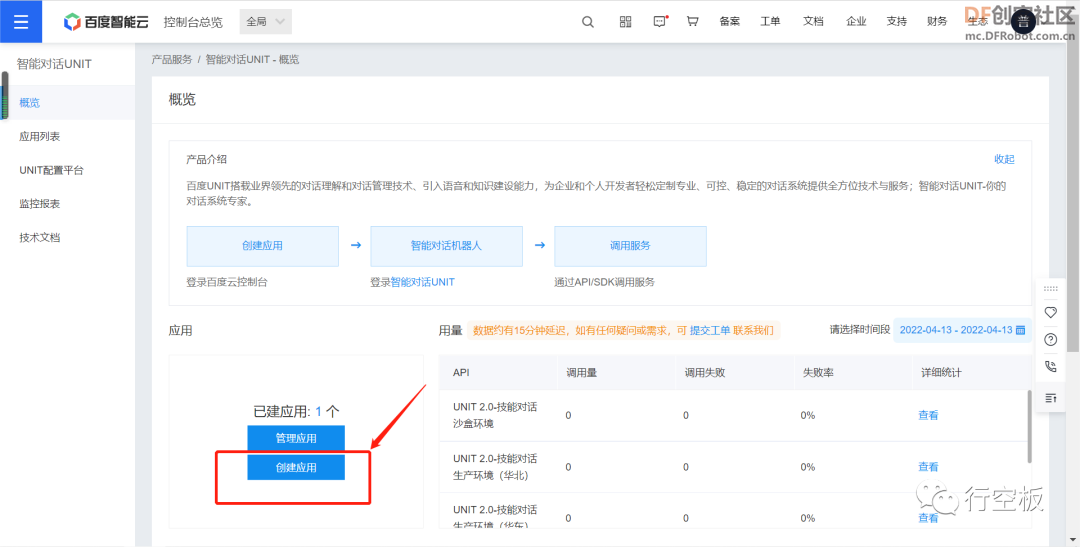This screenshot has width=1080, height=547.
Task: Click 产品服务 in the breadcrumb
Action: pos(172,60)
